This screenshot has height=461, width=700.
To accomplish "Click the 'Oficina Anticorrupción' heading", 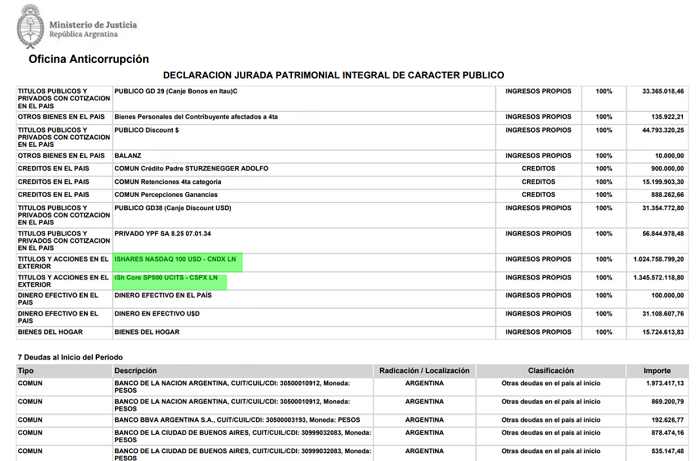I will [x=89, y=59].
